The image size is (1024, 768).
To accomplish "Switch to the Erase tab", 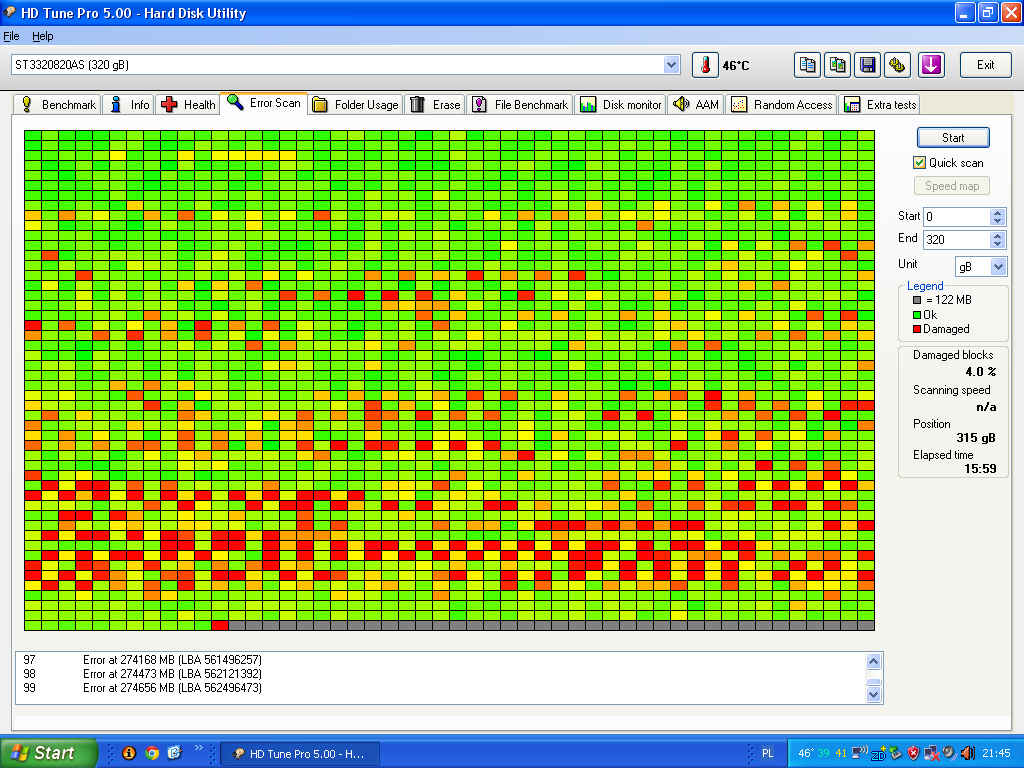I will click(435, 104).
